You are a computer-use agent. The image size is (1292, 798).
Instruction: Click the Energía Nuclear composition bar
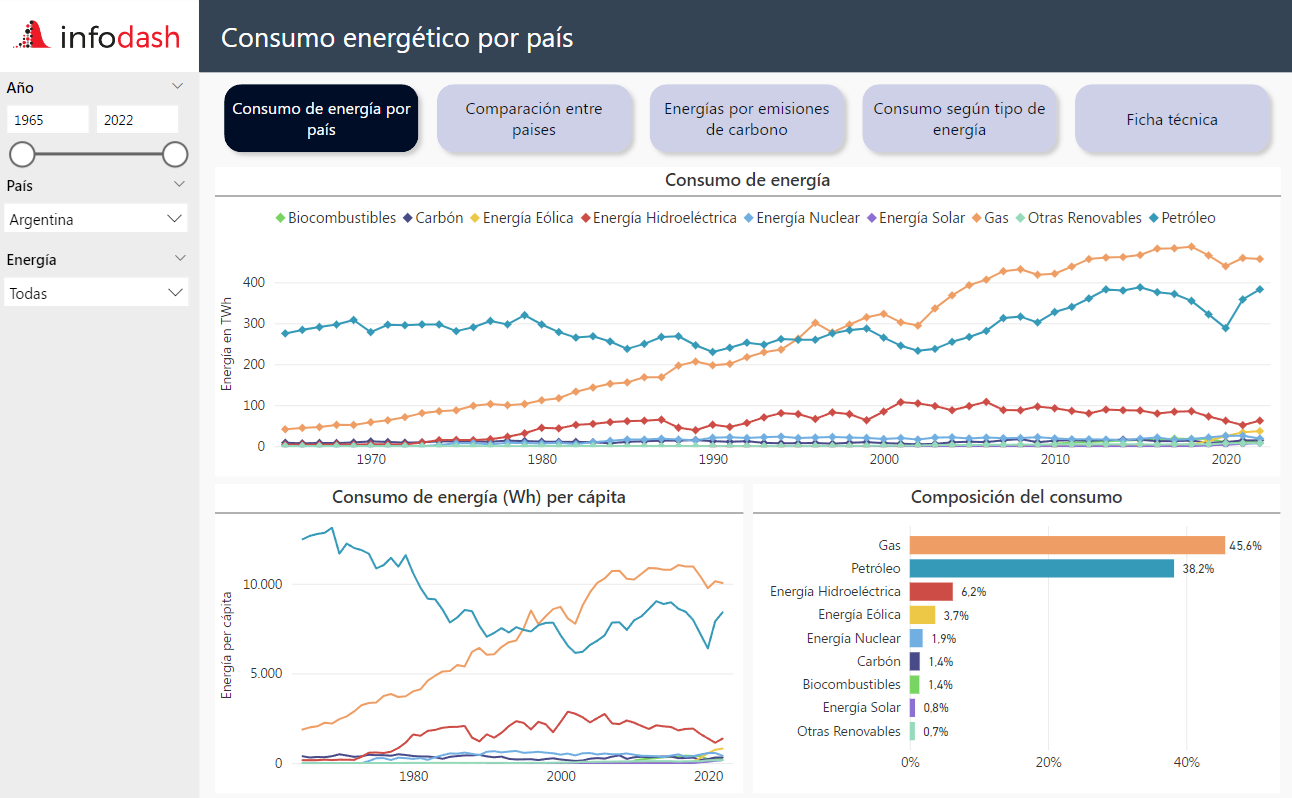[916, 638]
